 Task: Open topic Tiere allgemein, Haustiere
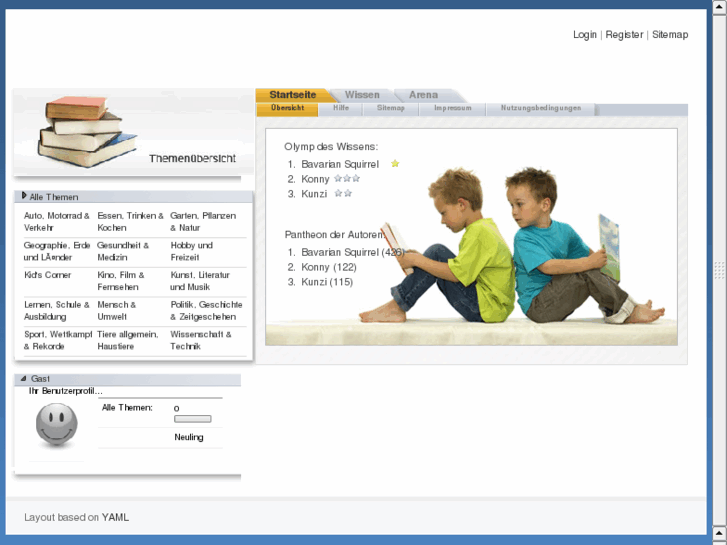coord(128,340)
